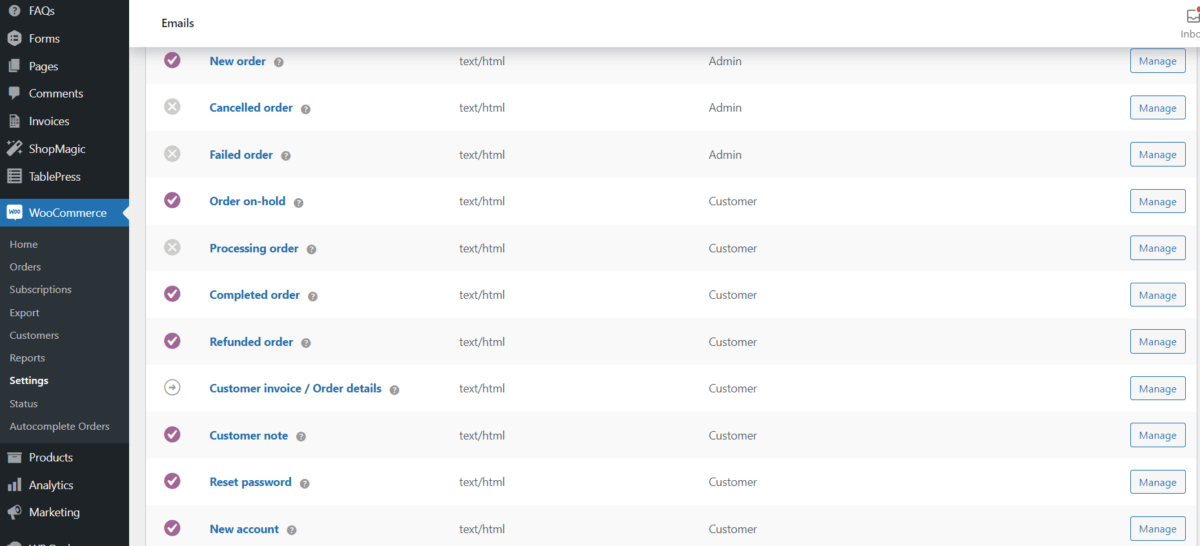Click ShopMagic icon in sidebar
Viewport: 1200px width, 546px height.
(x=14, y=149)
